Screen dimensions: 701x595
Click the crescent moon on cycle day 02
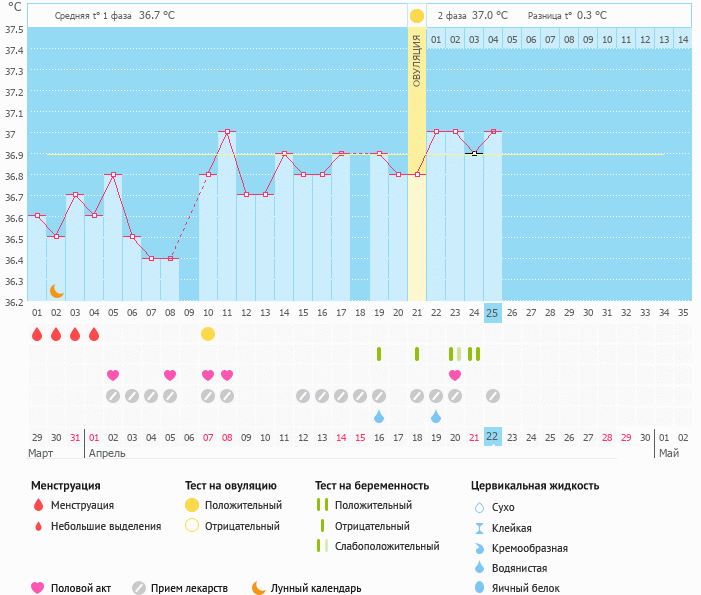(57, 291)
